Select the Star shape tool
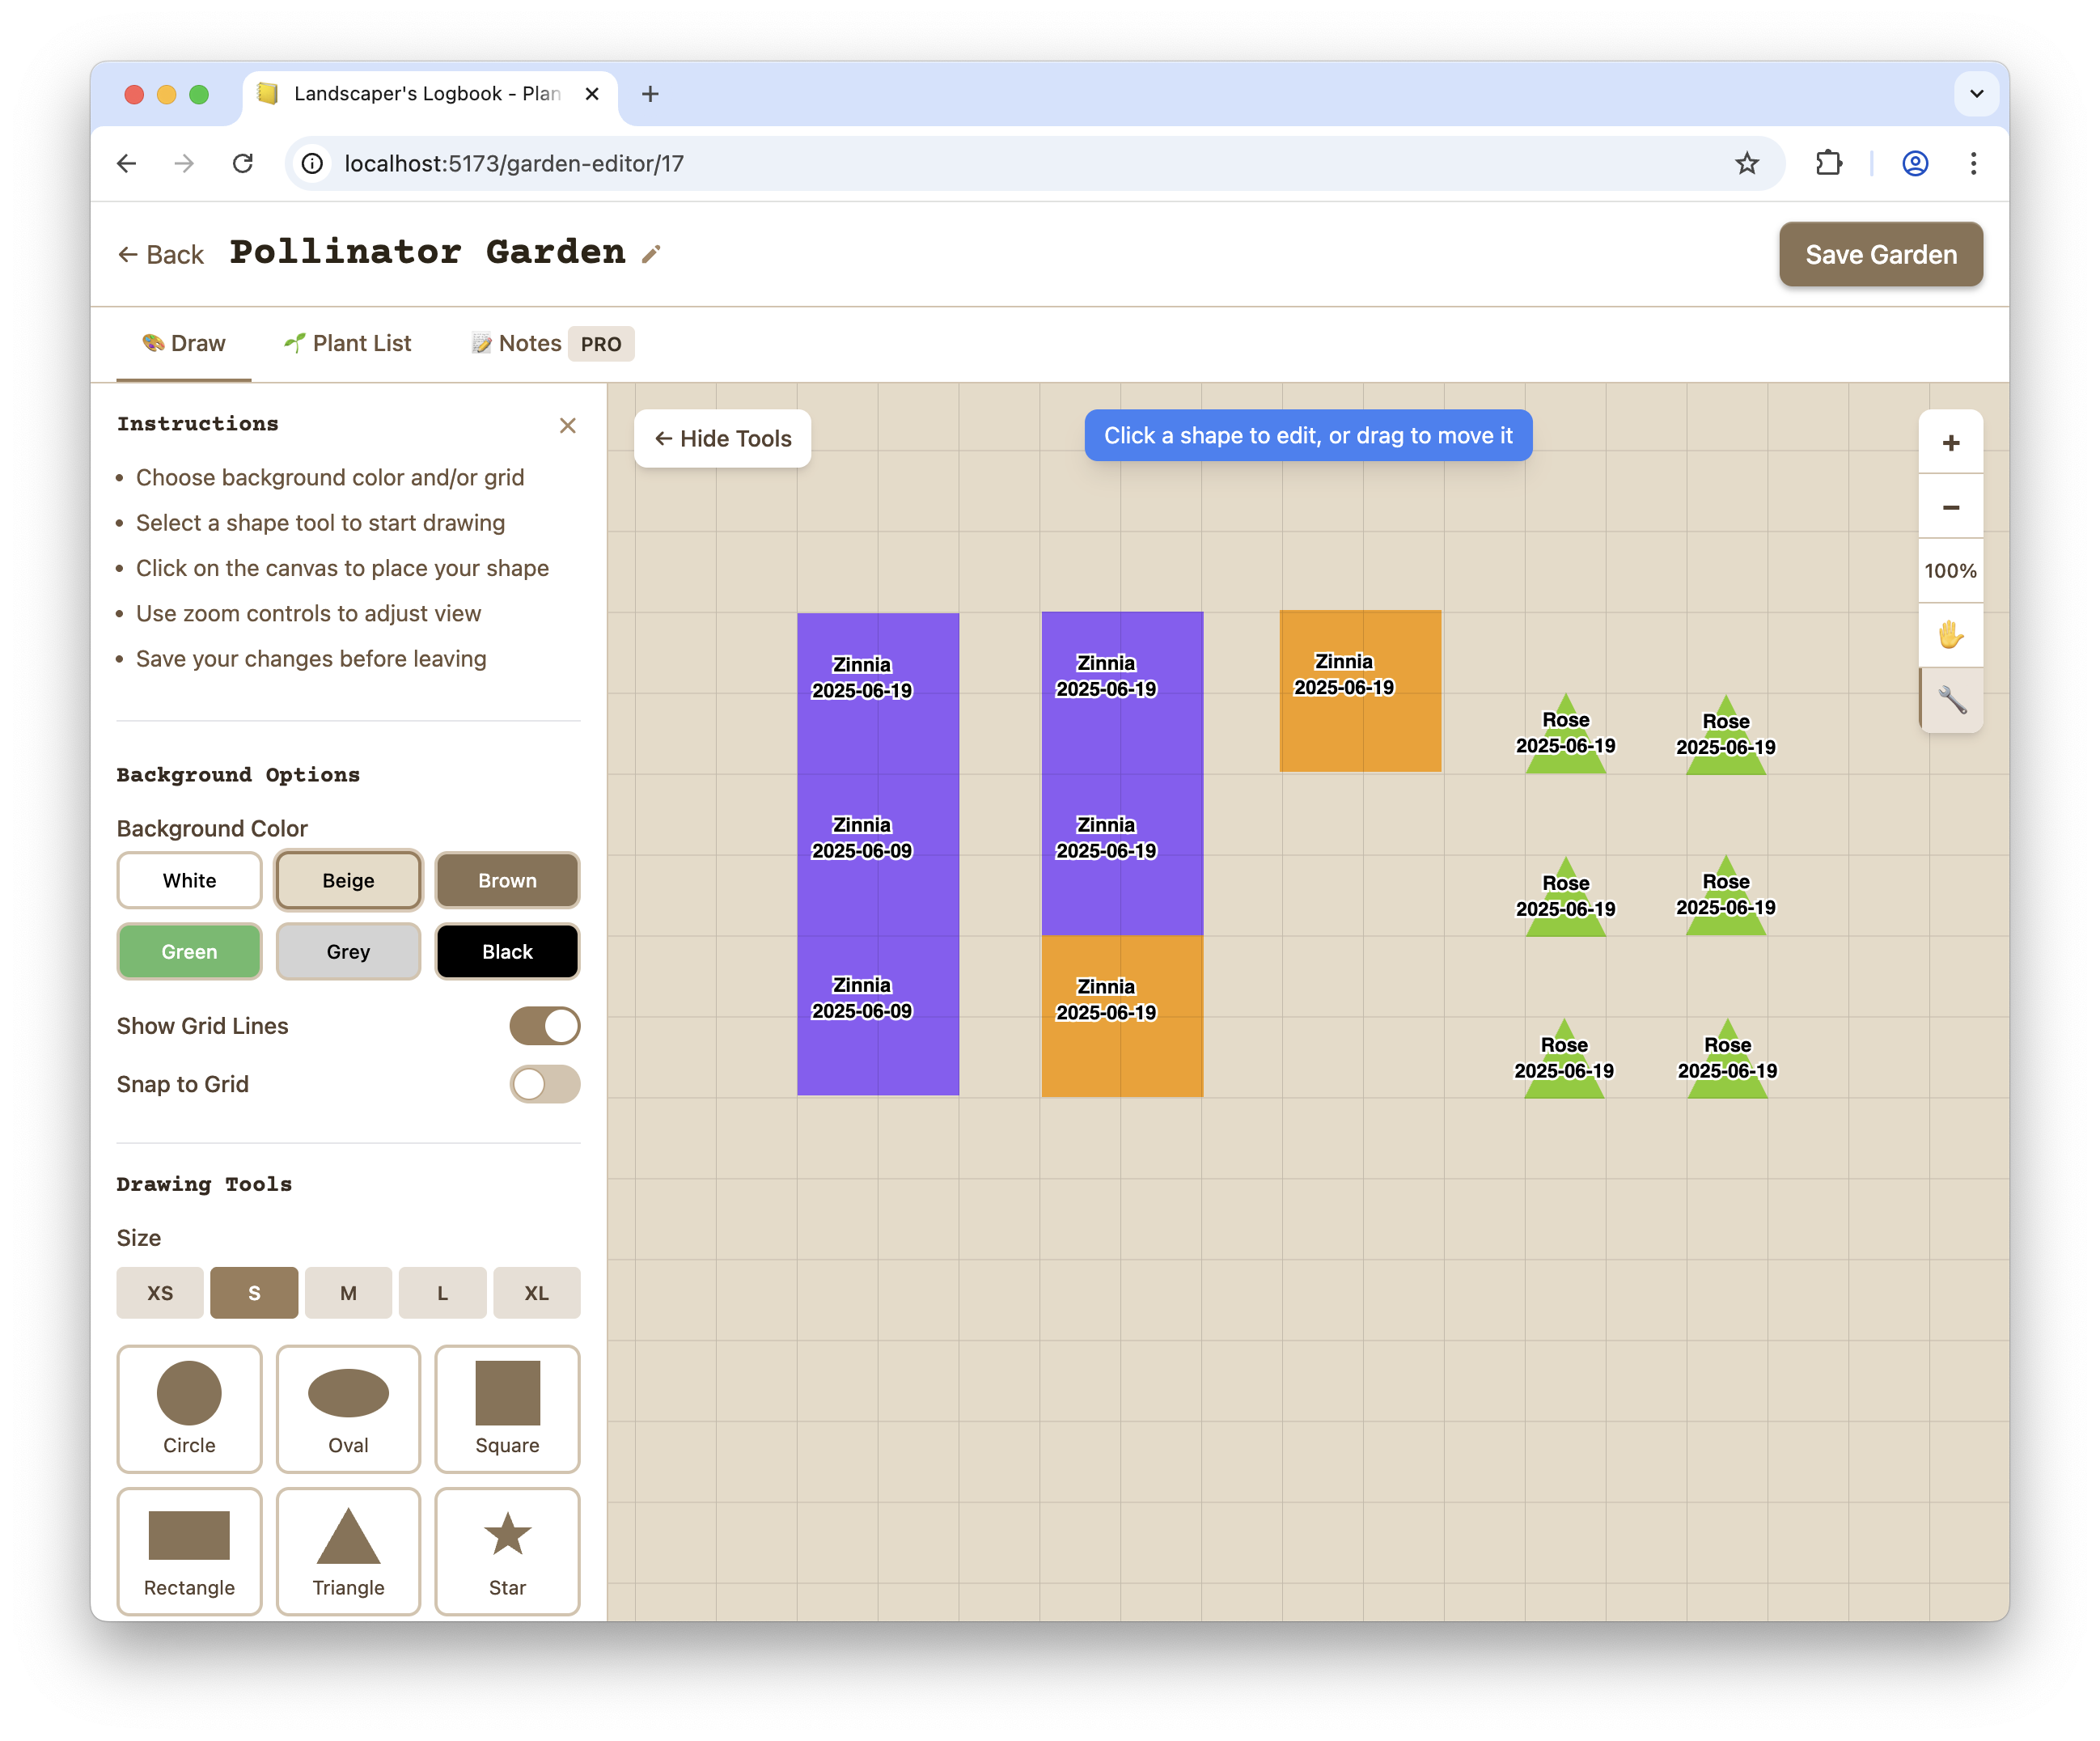The image size is (2100, 1741). pyautogui.click(x=507, y=1550)
